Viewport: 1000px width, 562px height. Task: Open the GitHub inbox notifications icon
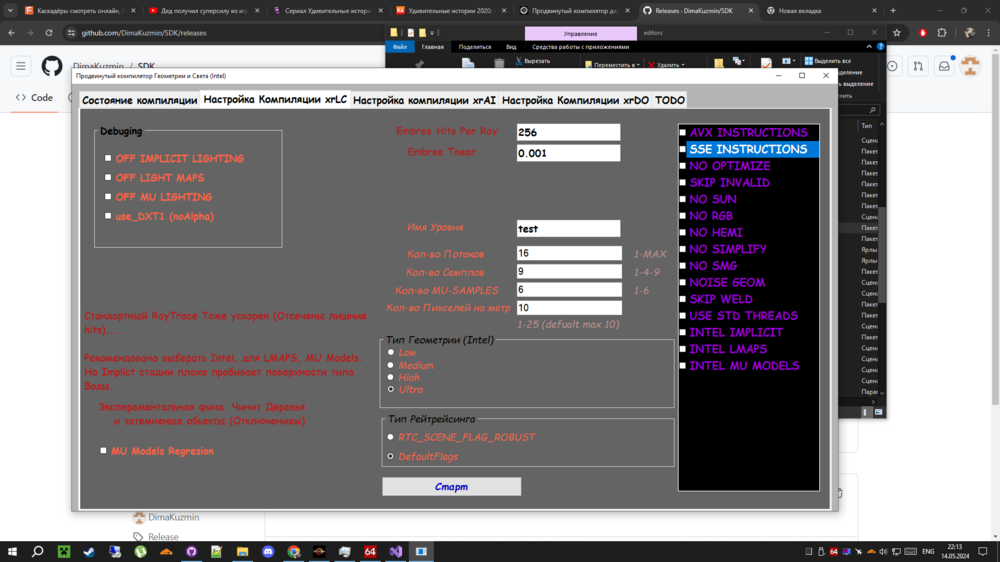coord(945,66)
